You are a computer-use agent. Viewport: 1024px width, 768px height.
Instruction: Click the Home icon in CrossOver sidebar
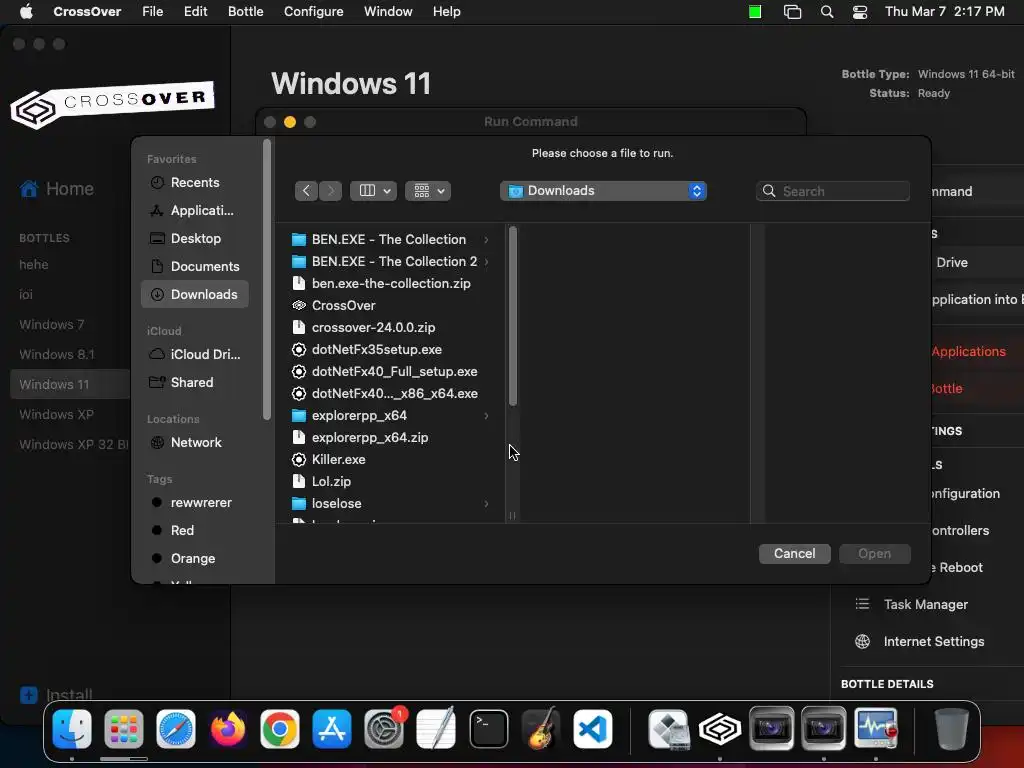(29, 189)
